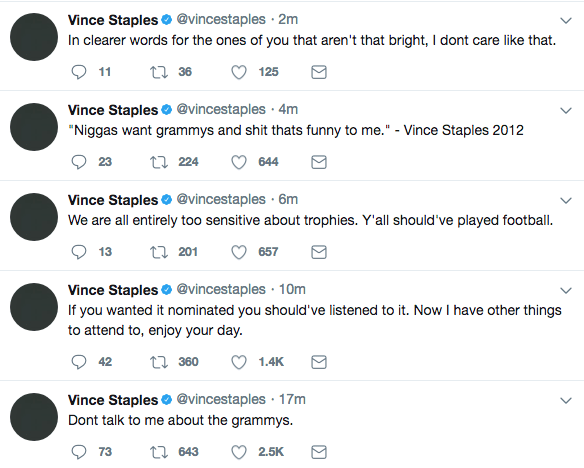Open the chevron menu on the 6m tweet
This screenshot has width=584, height=468.
(x=566, y=201)
